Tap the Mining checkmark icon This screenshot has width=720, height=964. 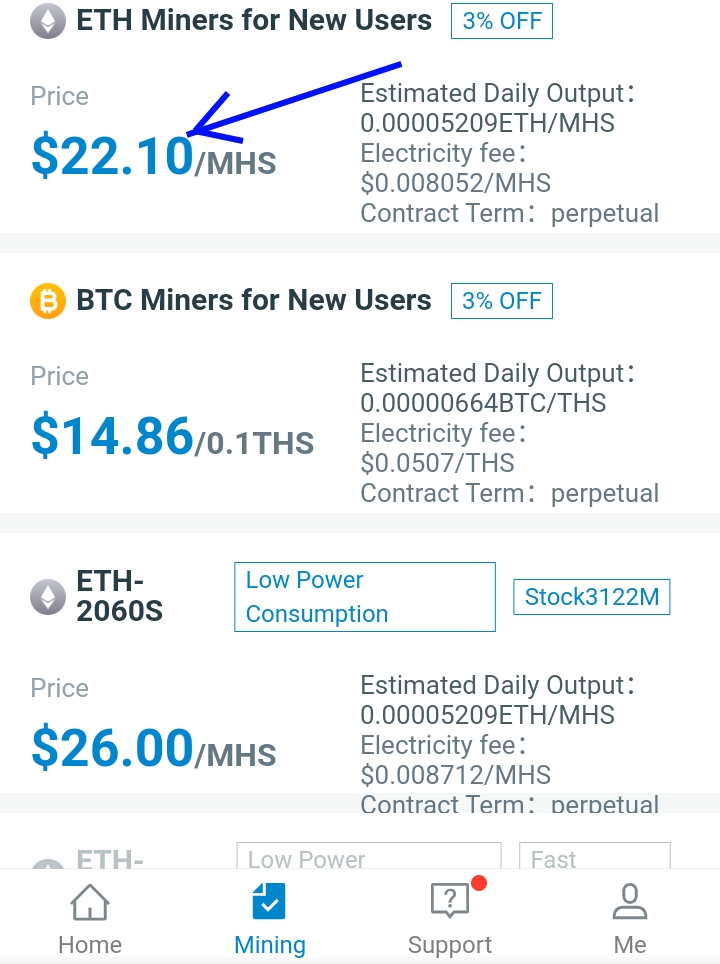269,901
